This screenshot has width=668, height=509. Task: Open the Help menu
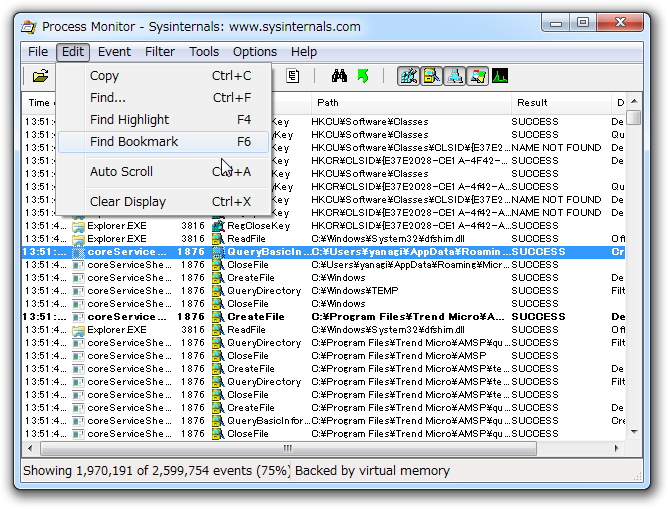point(304,52)
